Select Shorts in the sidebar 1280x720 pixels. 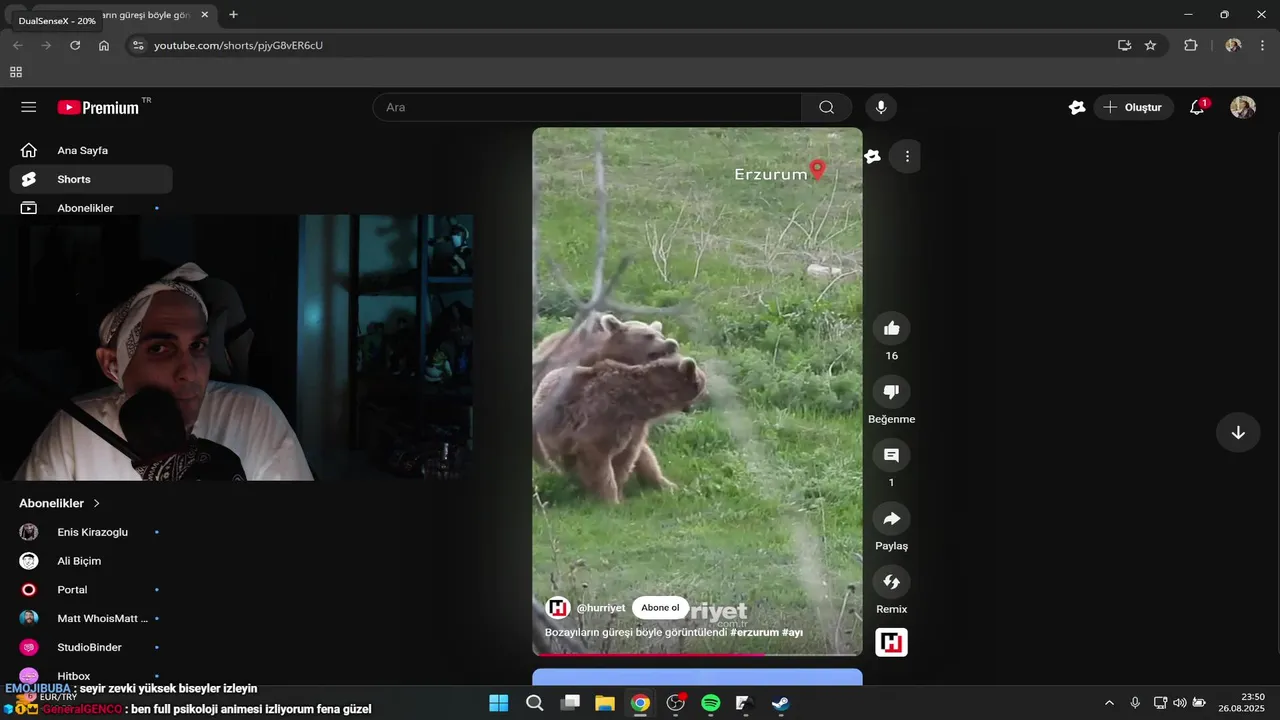[x=91, y=179]
